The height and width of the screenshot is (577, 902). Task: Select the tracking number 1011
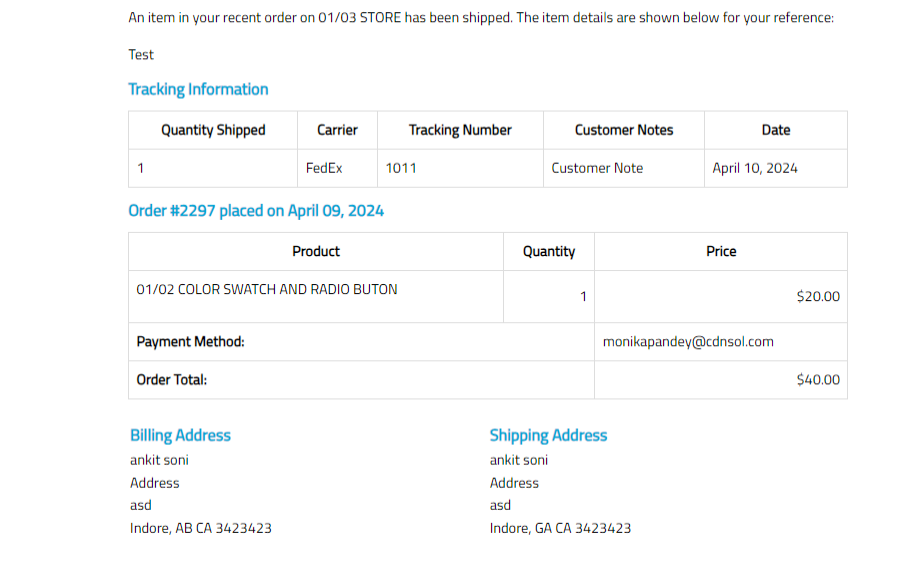[401, 168]
